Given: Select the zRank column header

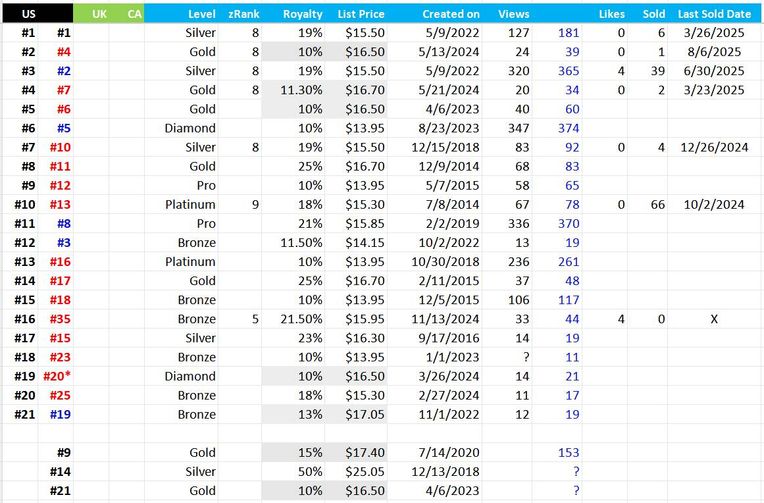Looking at the screenshot, I should [244, 14].
